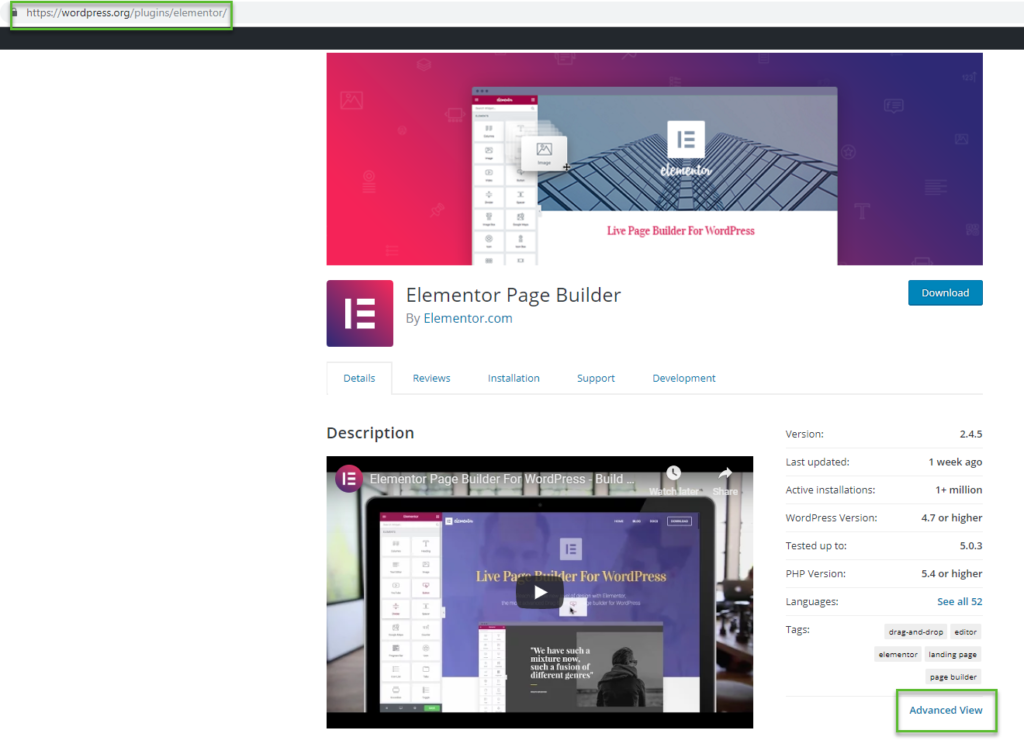Click the Active installations value 1+ million
The width and height of the screenshot is (1024, 744).
958,490
